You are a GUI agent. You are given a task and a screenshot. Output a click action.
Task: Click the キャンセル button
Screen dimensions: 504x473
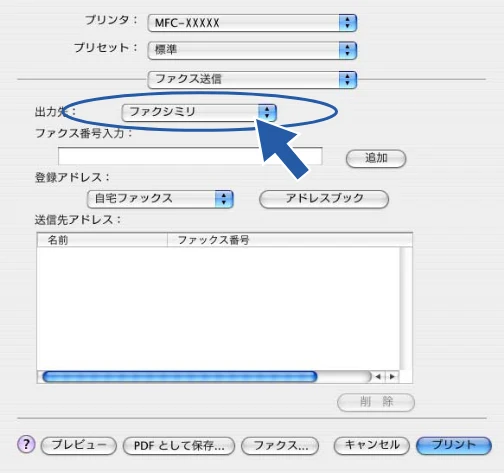coord(372,446)
